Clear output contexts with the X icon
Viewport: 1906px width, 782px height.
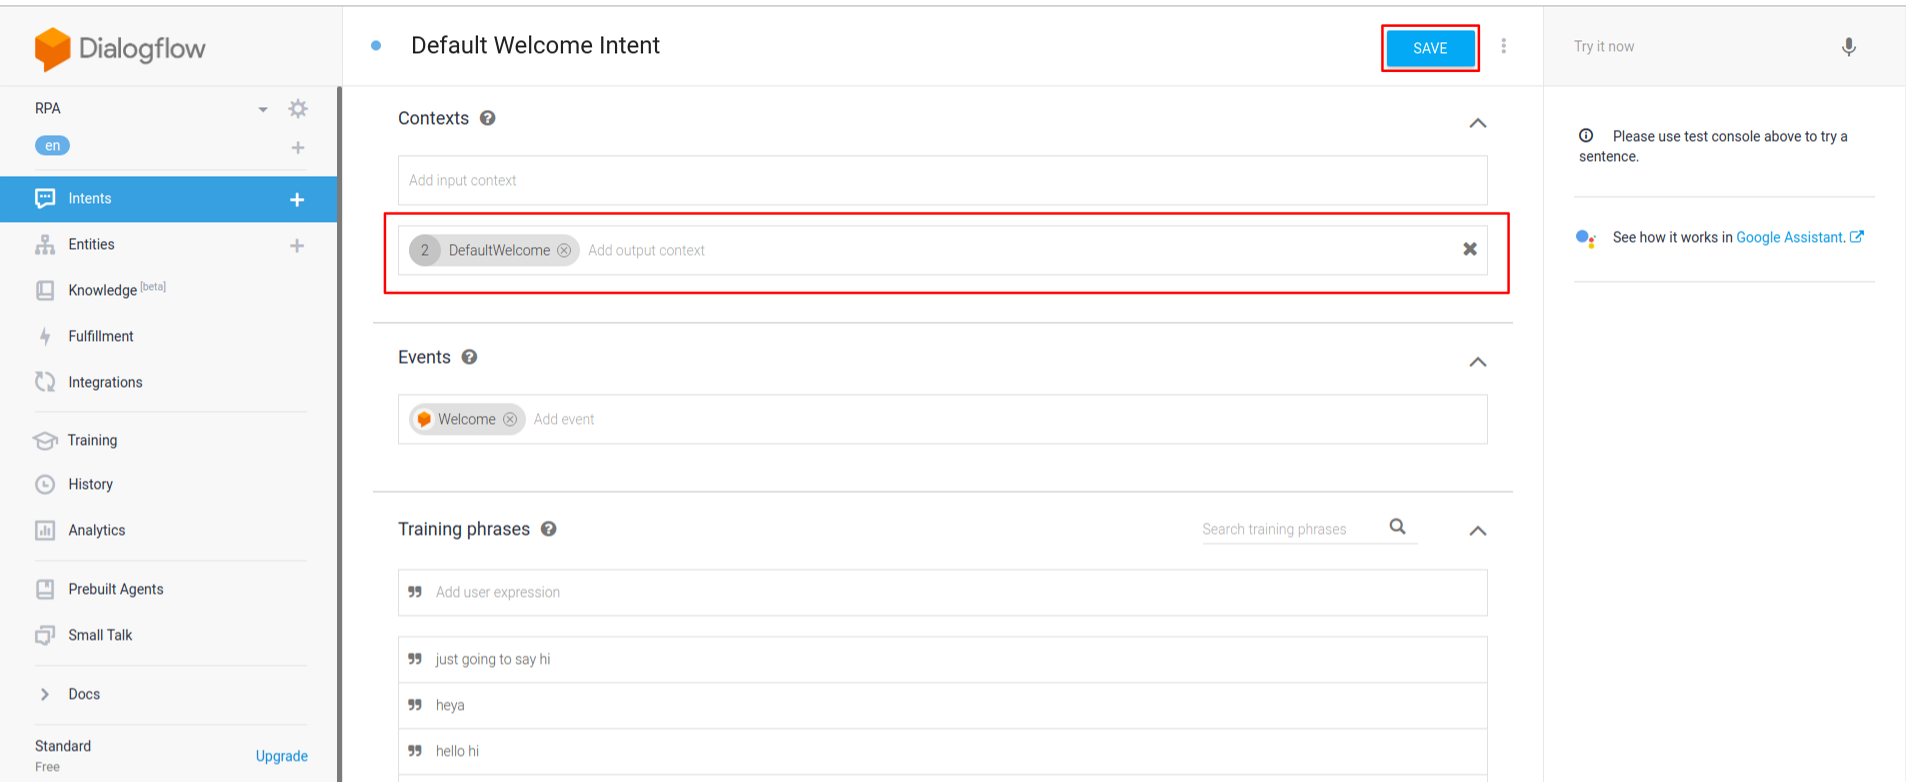[1469, 249]
